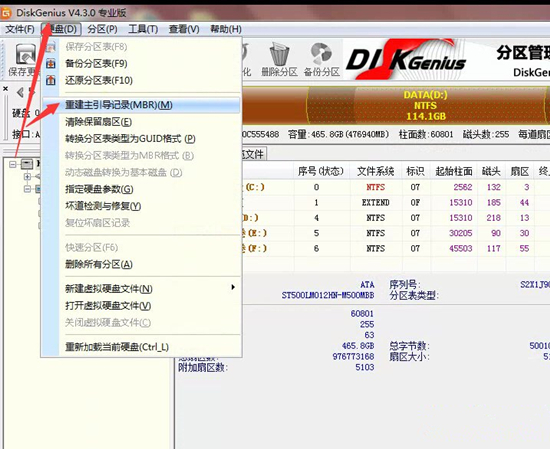Click the additional sectors value 5103
The height and width of the screenshot is (449, 550).
point(364,367)
